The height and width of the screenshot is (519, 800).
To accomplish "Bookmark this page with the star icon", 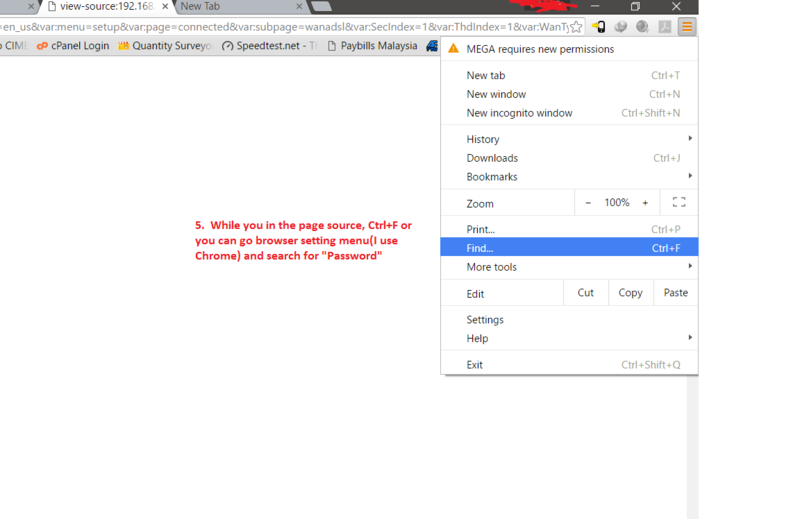I will click(577, 27).
